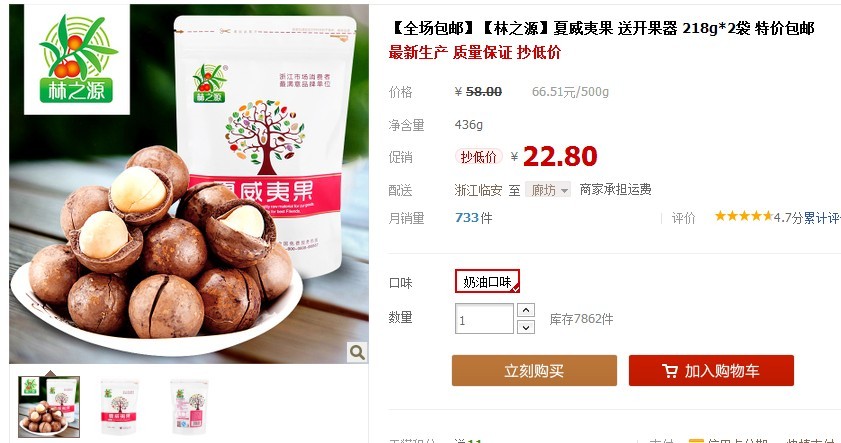Image resolution: width=841 pixels, height=443 pixels.
Task: Click the 抄低价 promotion badge
Action: coord(478,157)
